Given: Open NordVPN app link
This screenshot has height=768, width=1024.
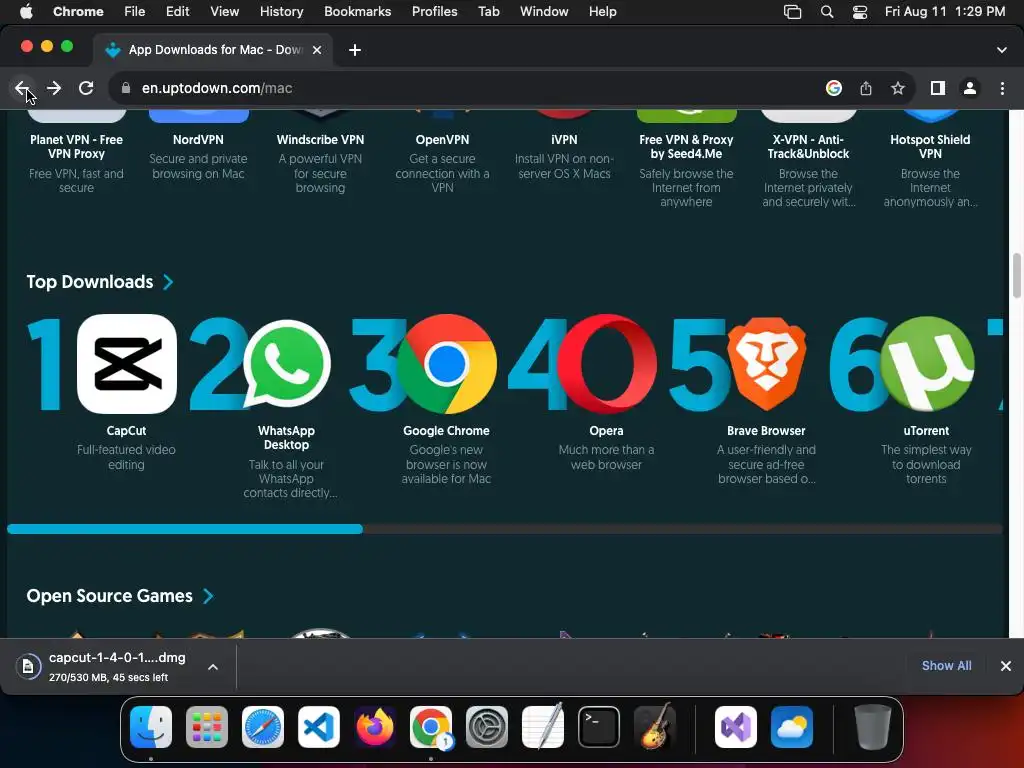Looking at the screenshot, I should coord(199,140).
